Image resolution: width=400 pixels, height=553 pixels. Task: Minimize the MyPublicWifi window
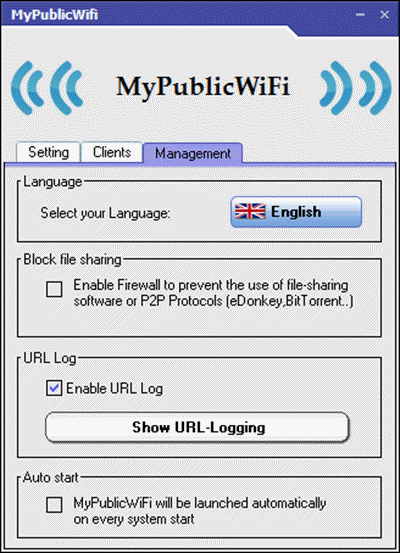pyautogui.click(x=360, y=14)
